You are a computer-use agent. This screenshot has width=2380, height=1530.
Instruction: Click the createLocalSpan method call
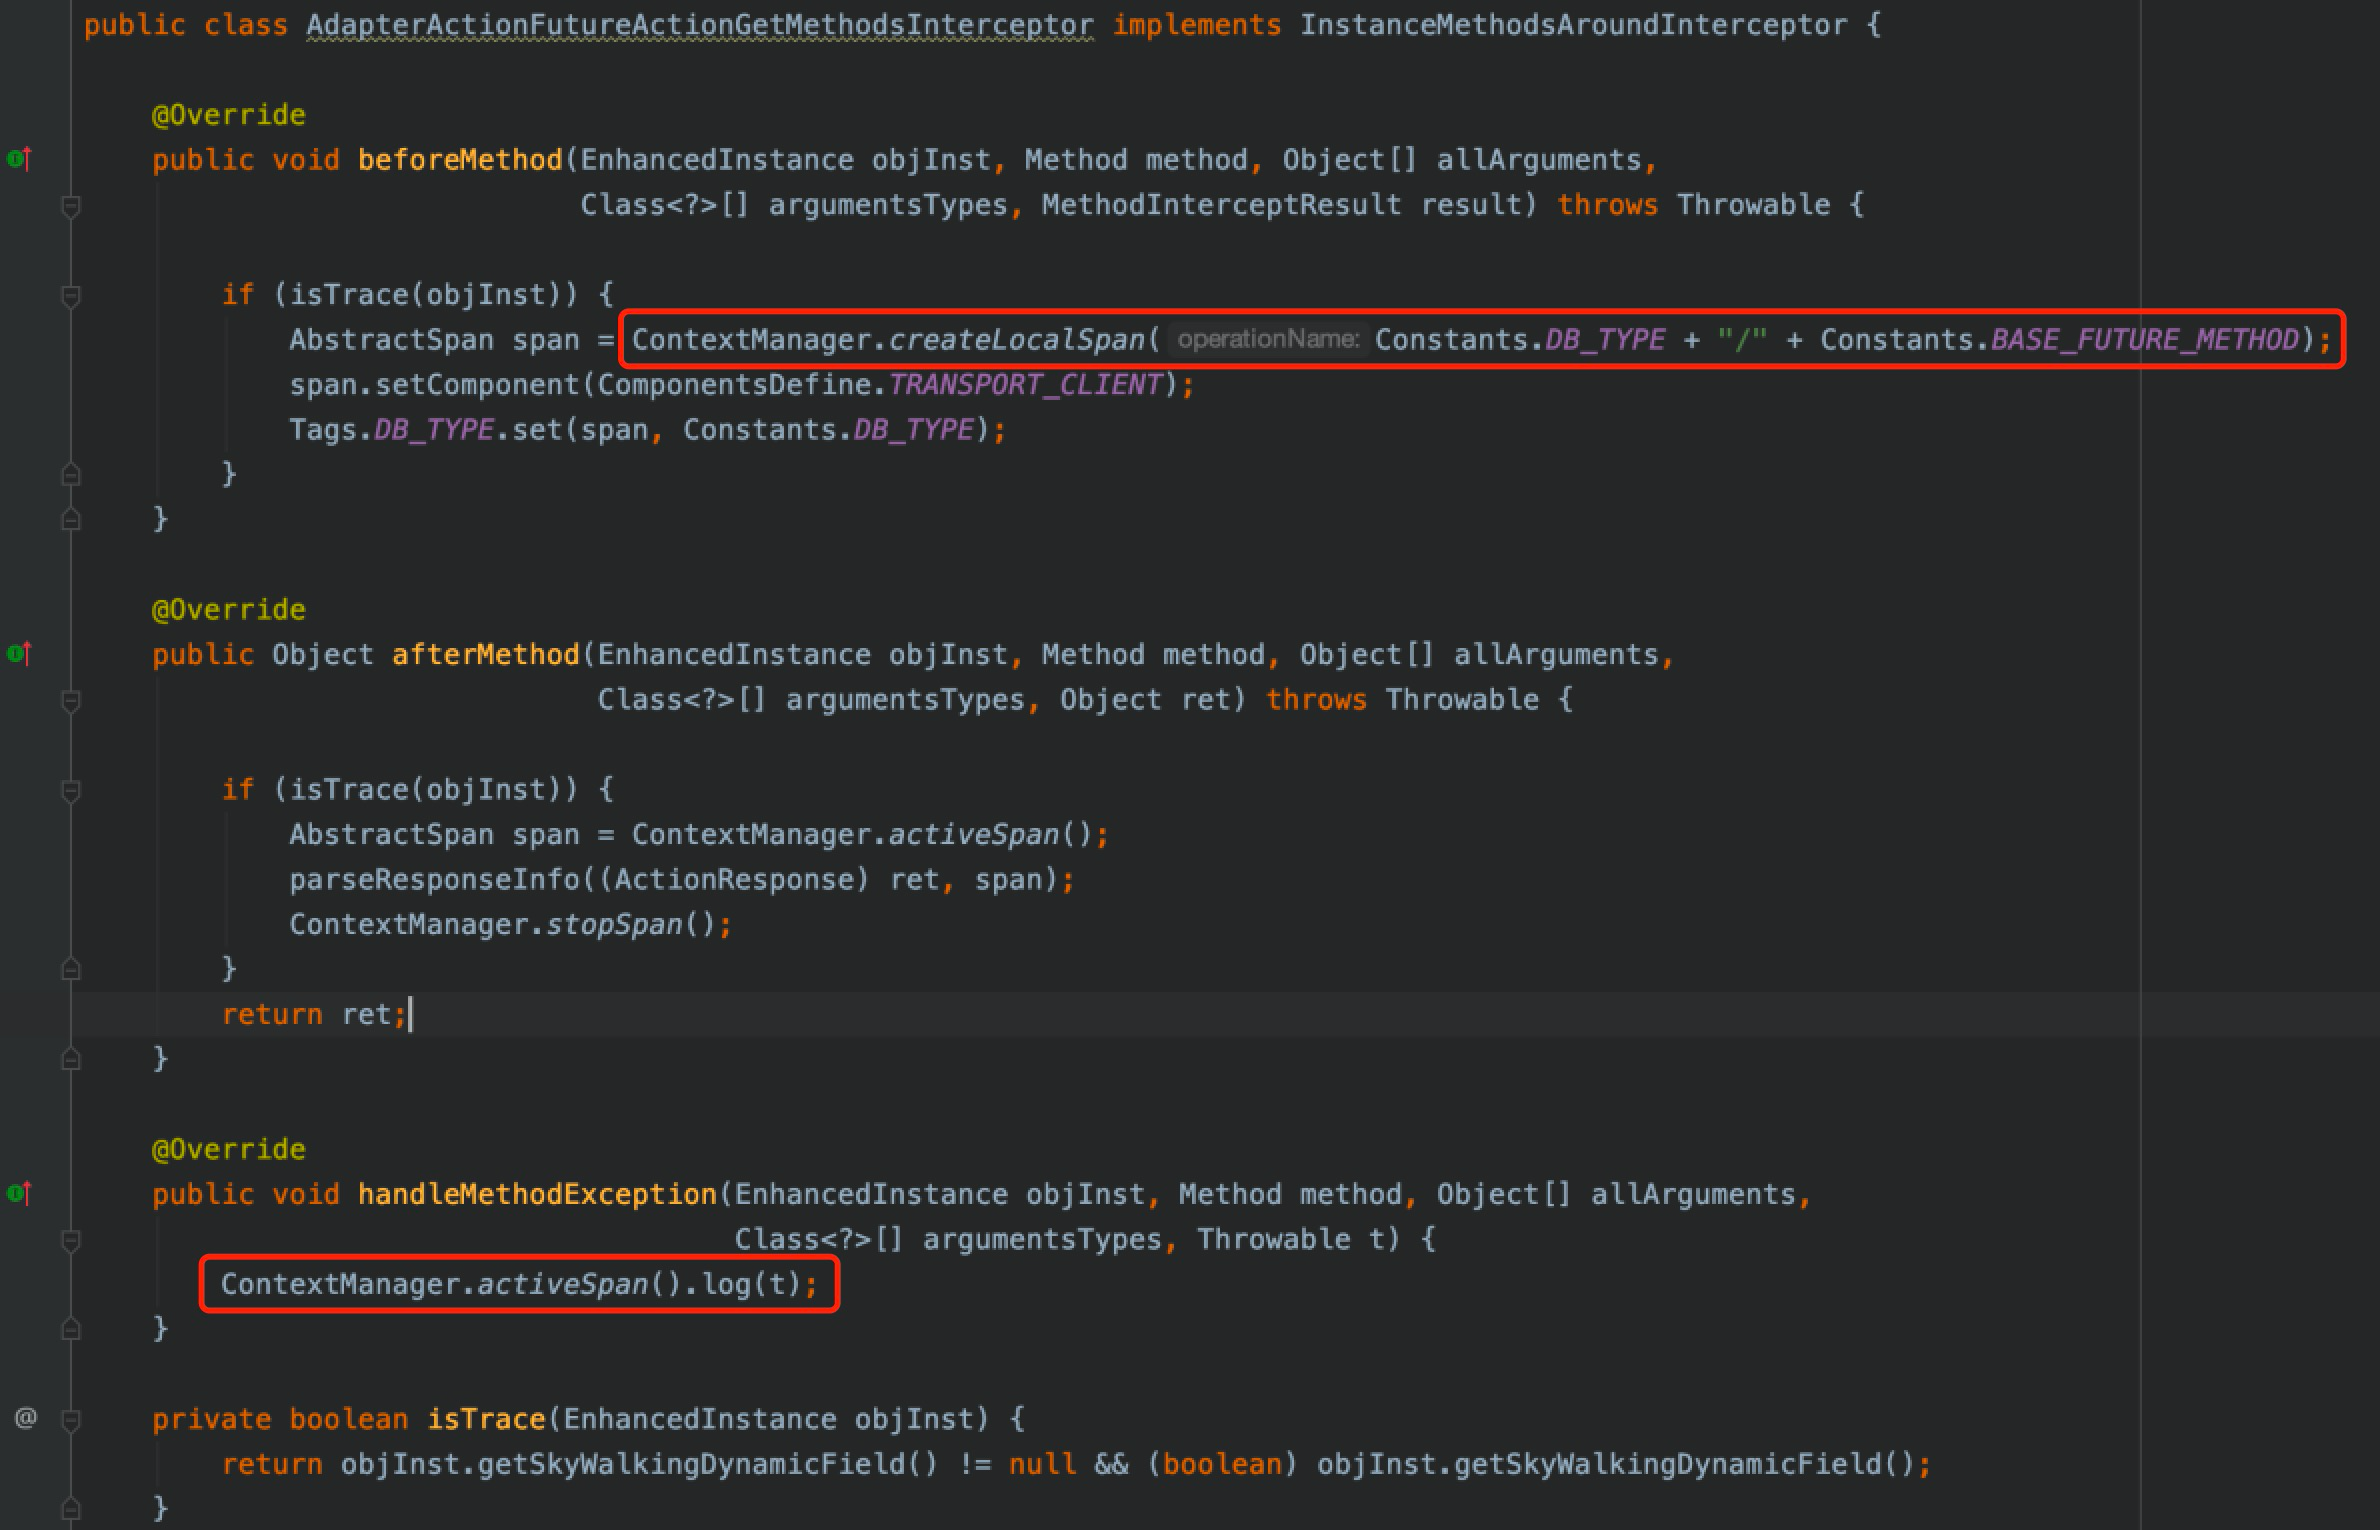(x=1016, y=340)
